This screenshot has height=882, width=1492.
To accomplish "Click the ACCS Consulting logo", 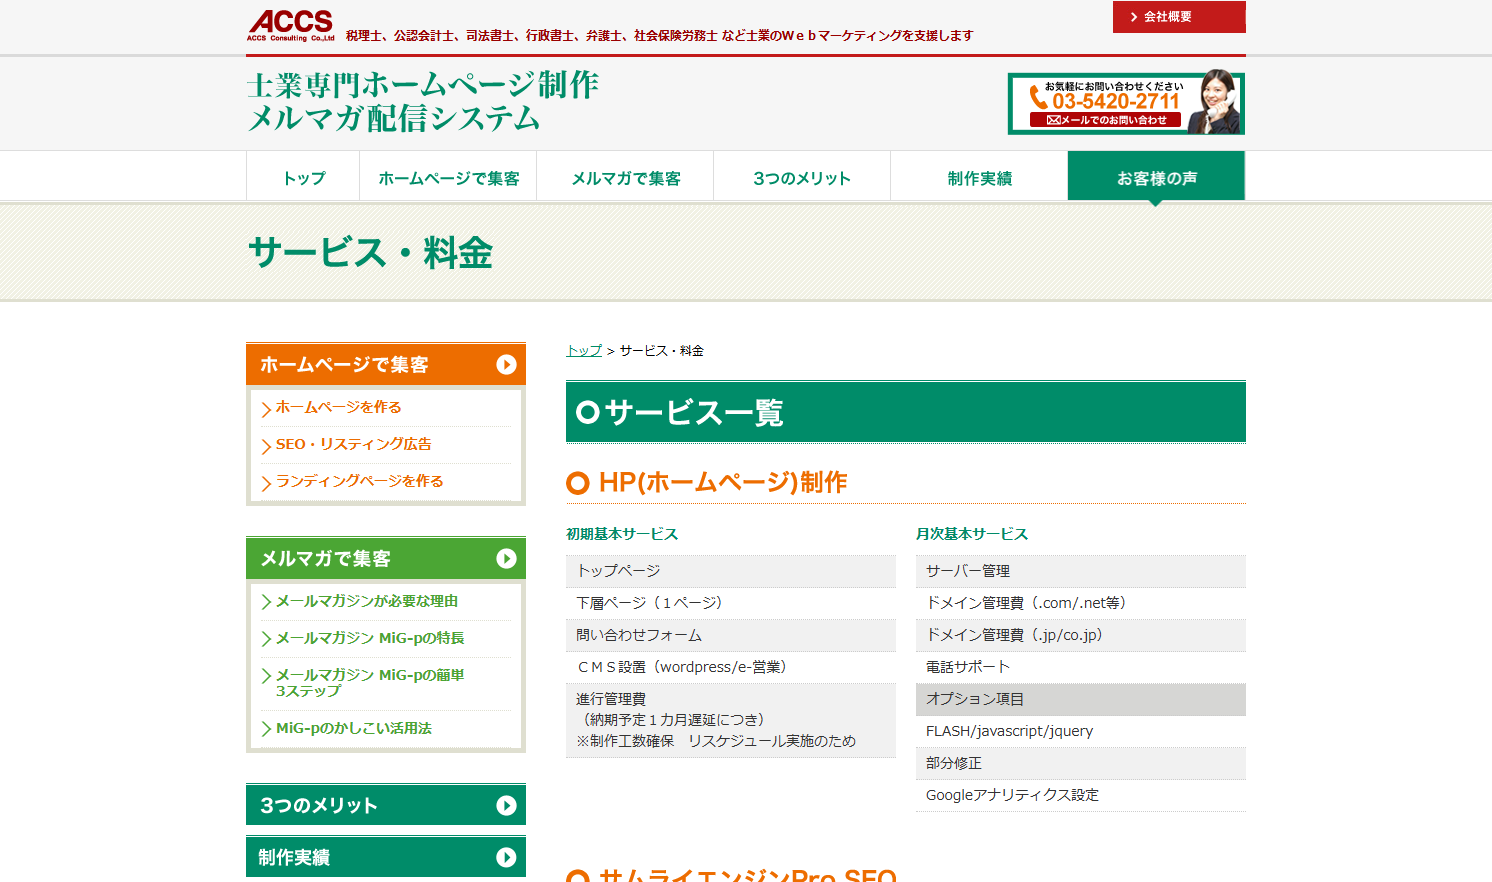I will 291,25.
